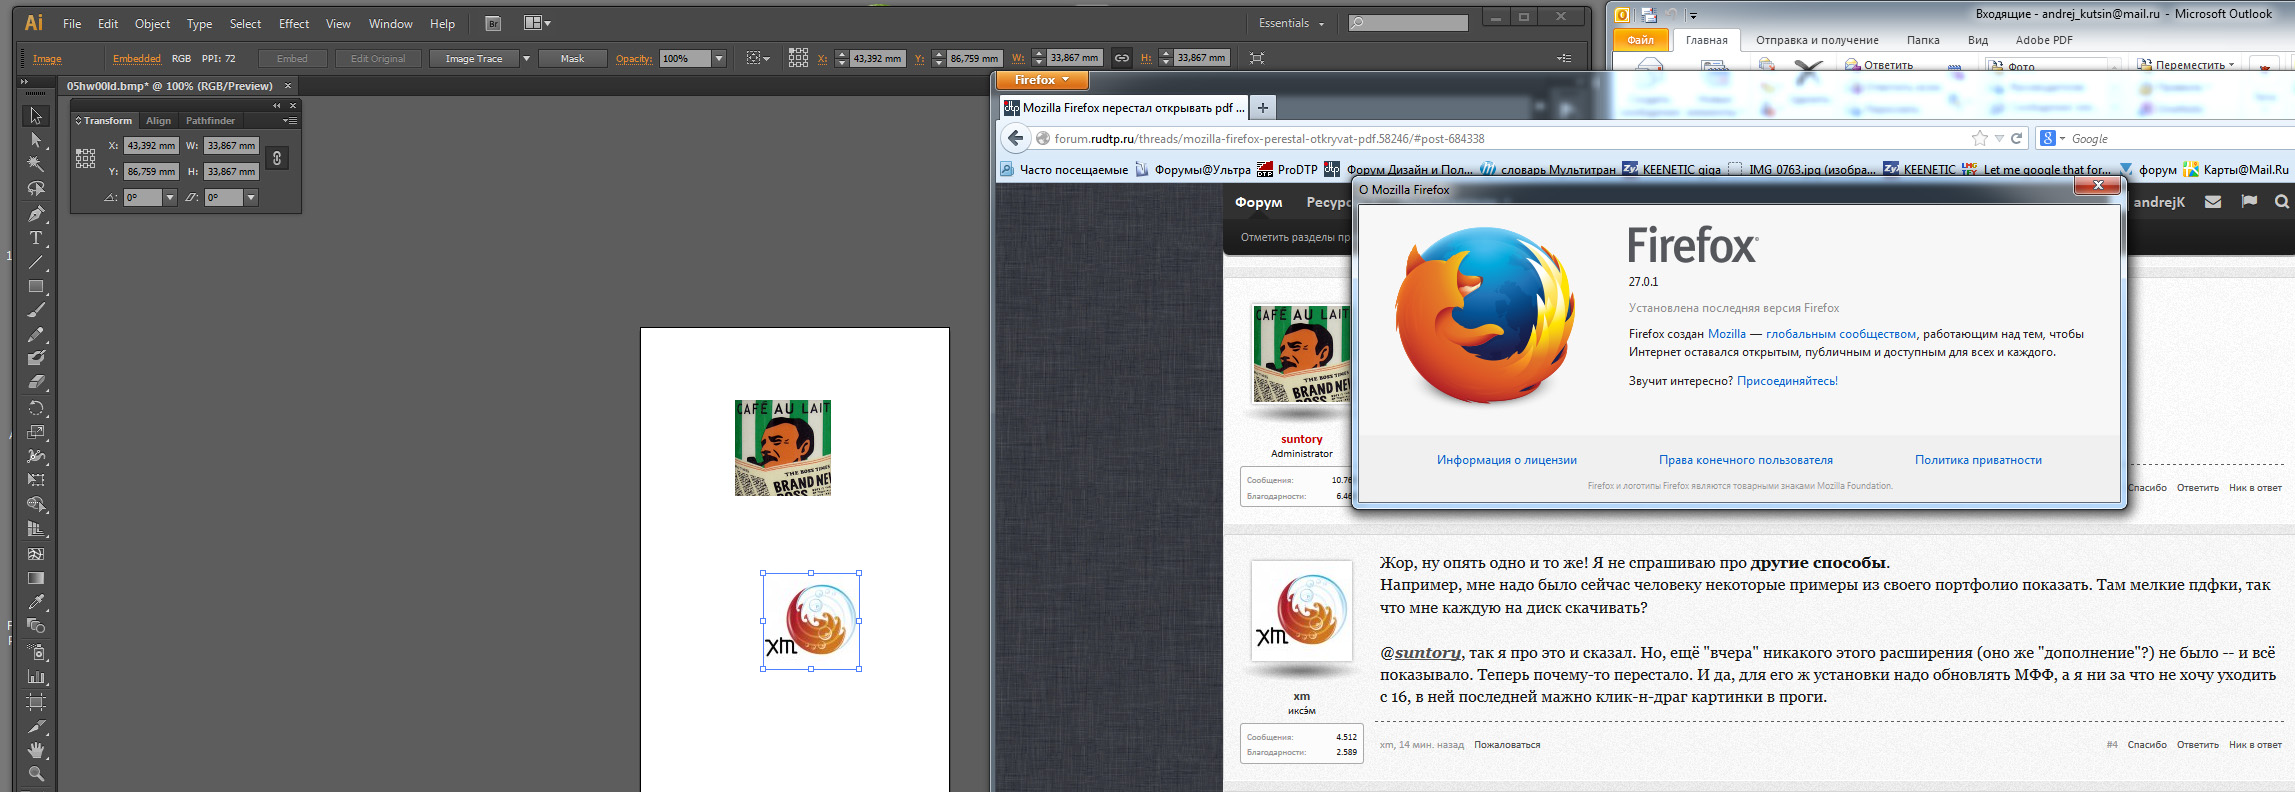Viewport: 2295px width, 792px height.
Task: Open the Transform panel options menu
Action: [290, 120]
